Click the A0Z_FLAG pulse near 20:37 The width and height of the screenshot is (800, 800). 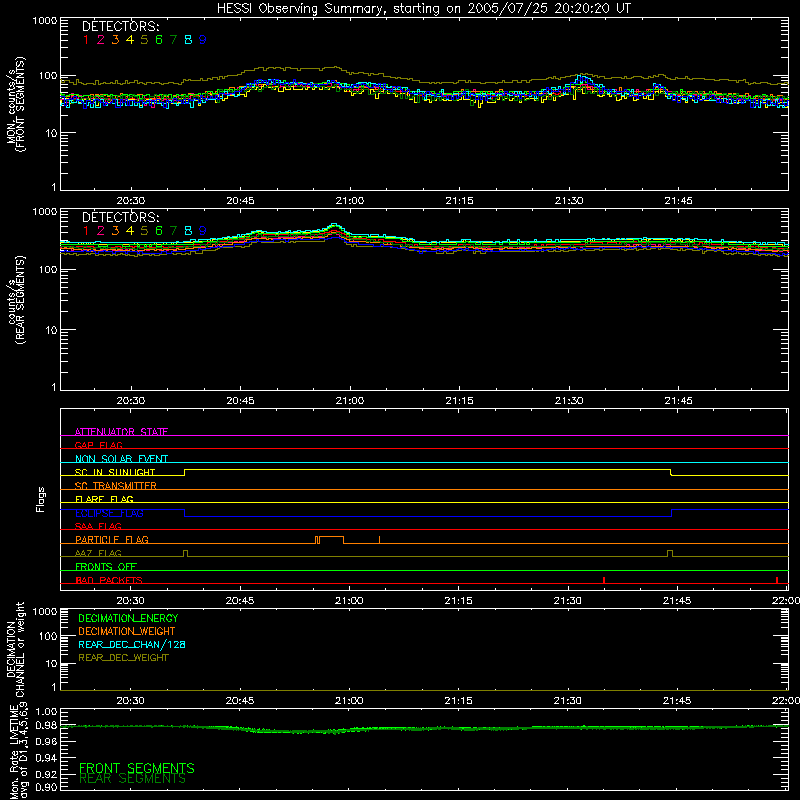tap(185, 554)
